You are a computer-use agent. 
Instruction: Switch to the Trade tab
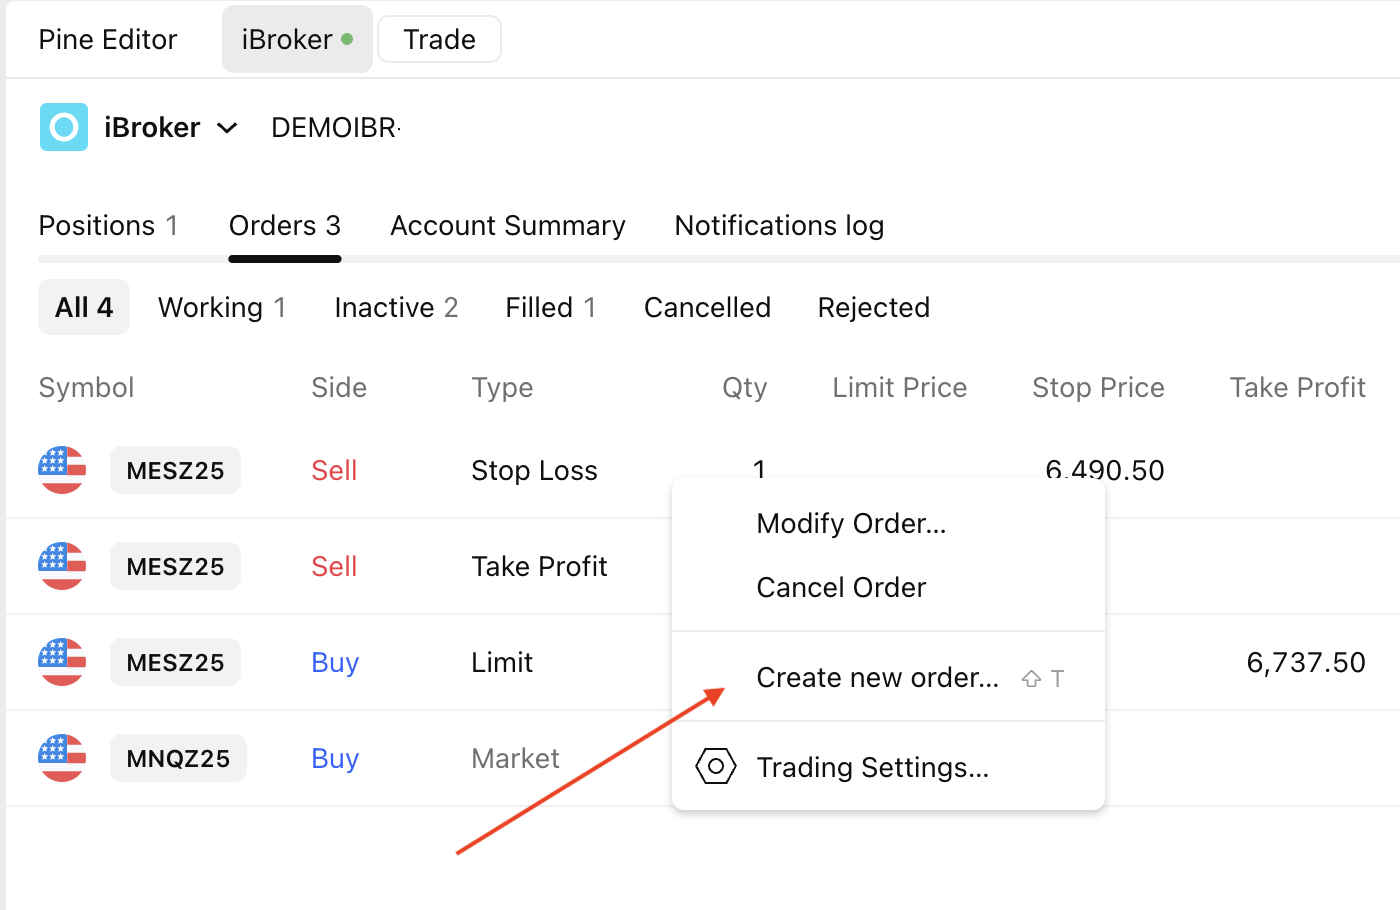(439, 40)
